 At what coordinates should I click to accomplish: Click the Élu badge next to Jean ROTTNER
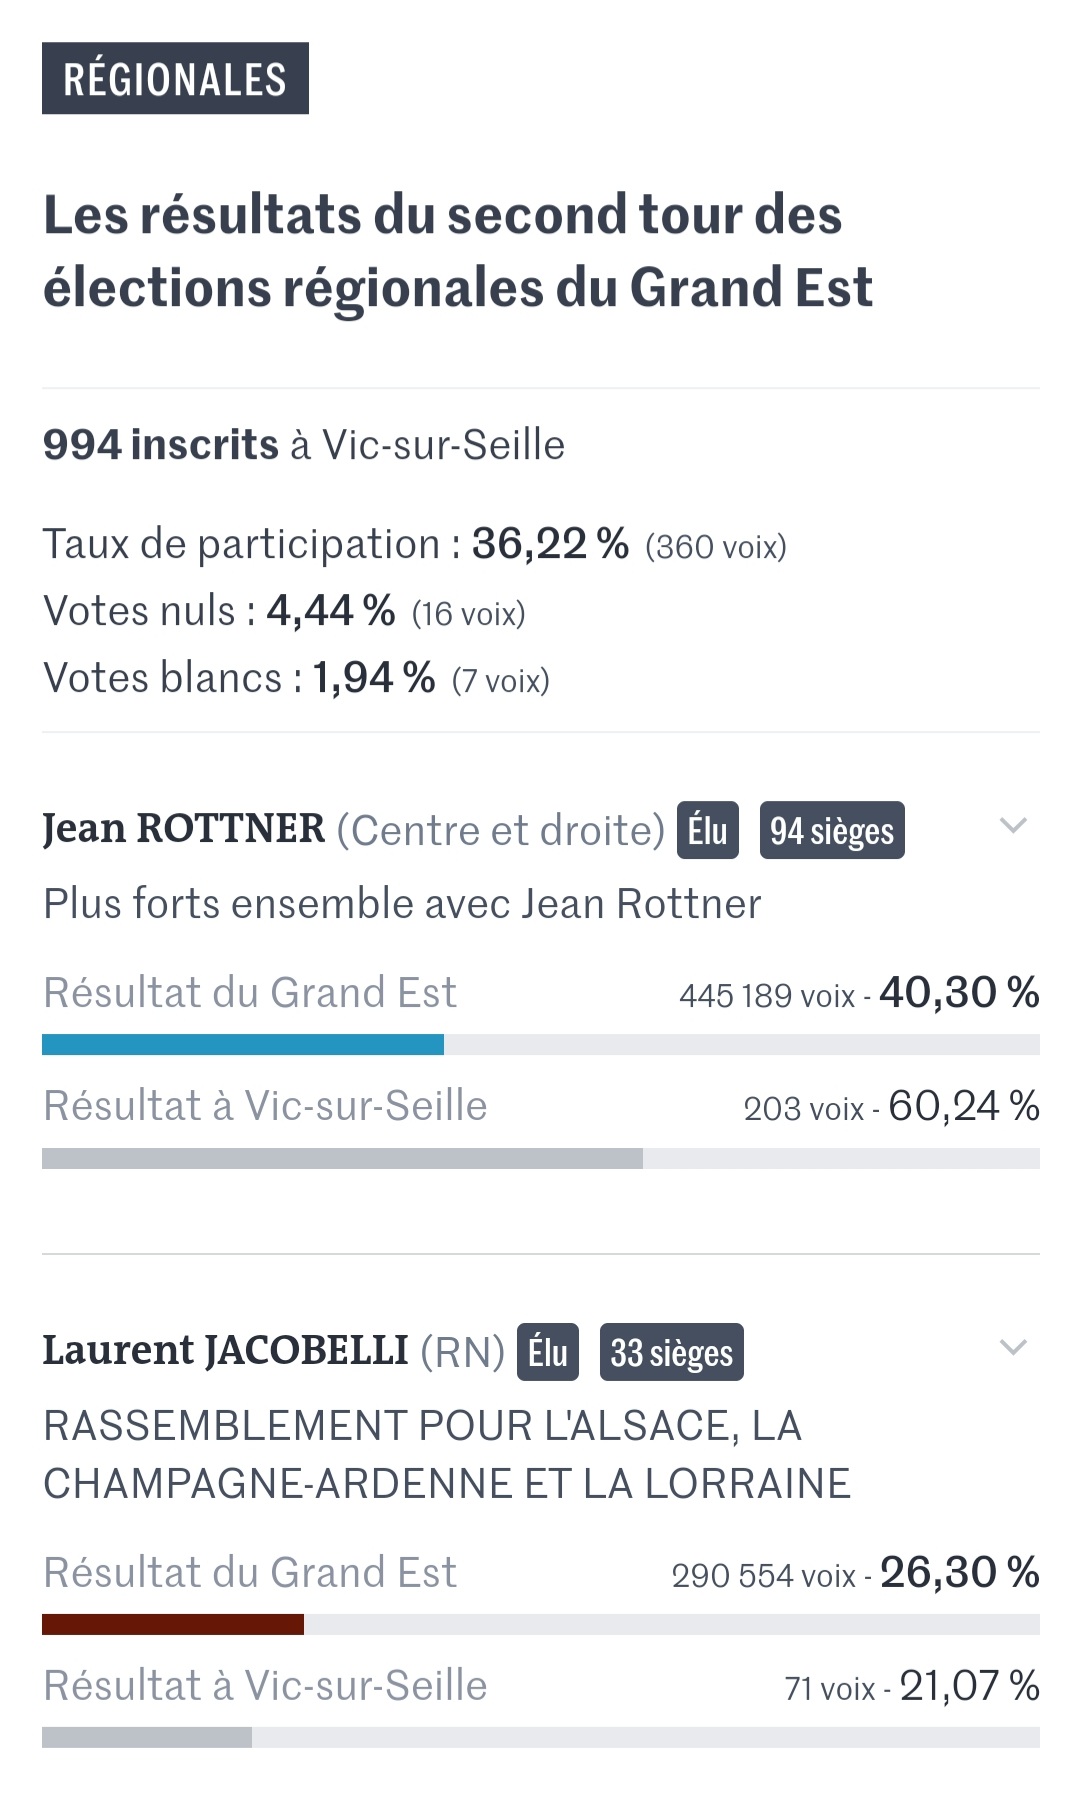coord(708,830)
